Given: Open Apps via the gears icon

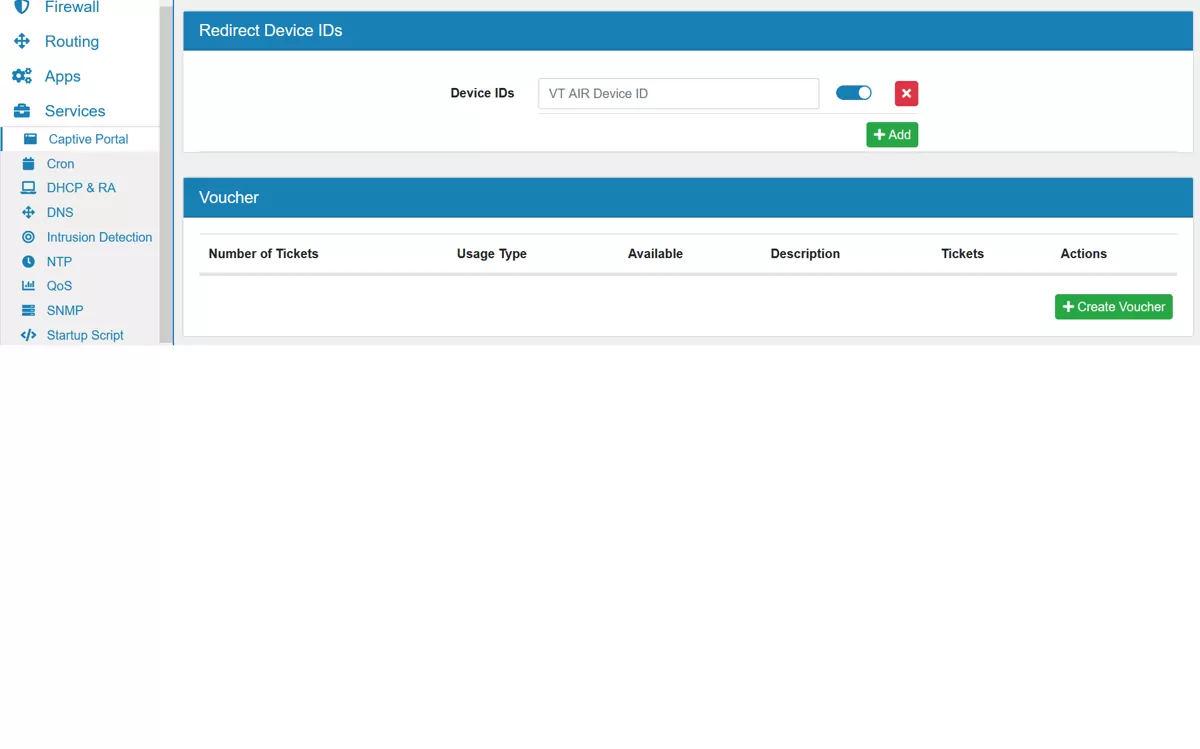Looking at the screenshot, I should tap(22, 76).
